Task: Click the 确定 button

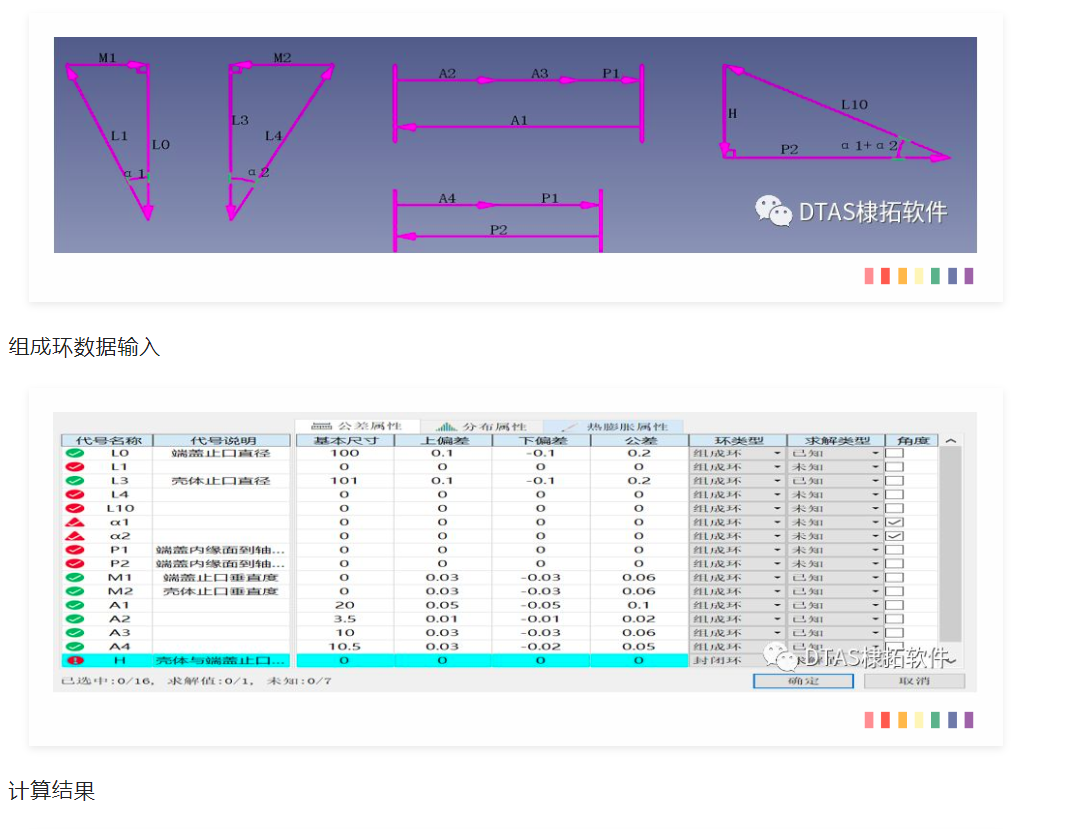Action: [802, 681]
